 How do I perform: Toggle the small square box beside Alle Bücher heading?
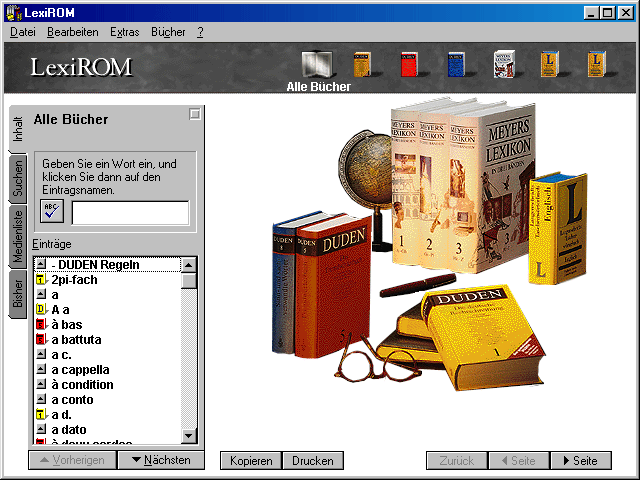click(x=195, y=115)
